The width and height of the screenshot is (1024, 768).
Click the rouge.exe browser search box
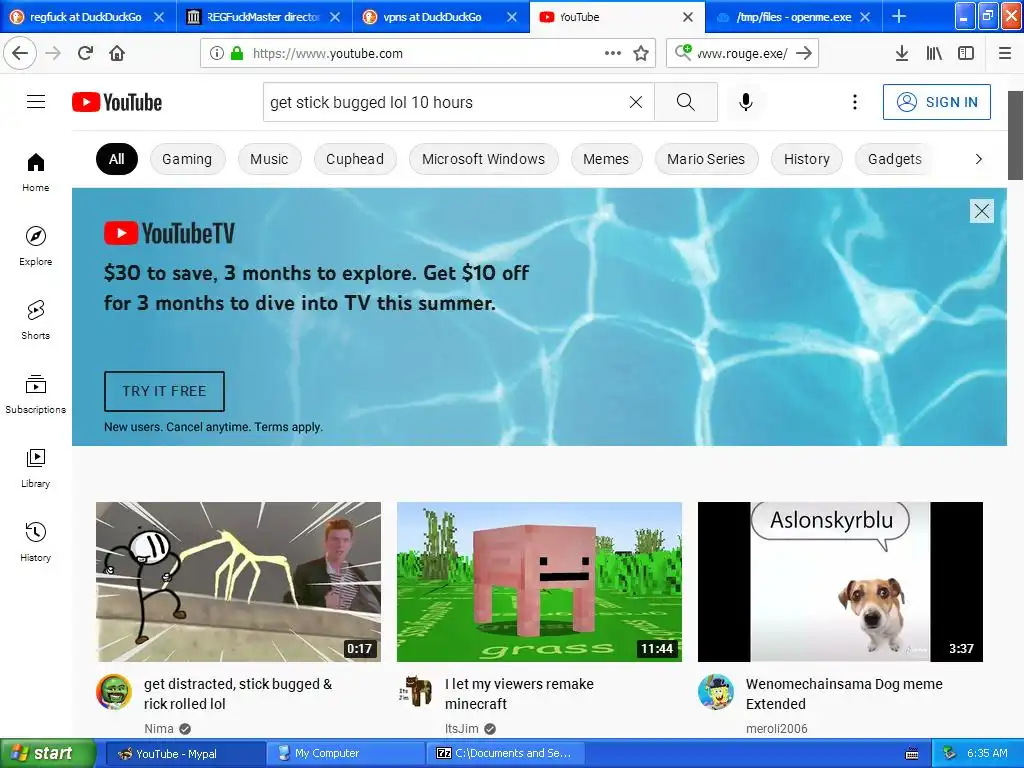[742, 53]
